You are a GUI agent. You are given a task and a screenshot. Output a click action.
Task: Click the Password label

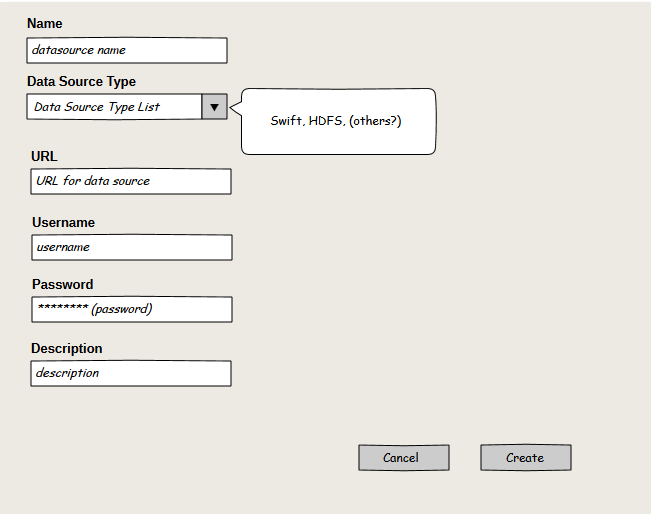[62, 284]
